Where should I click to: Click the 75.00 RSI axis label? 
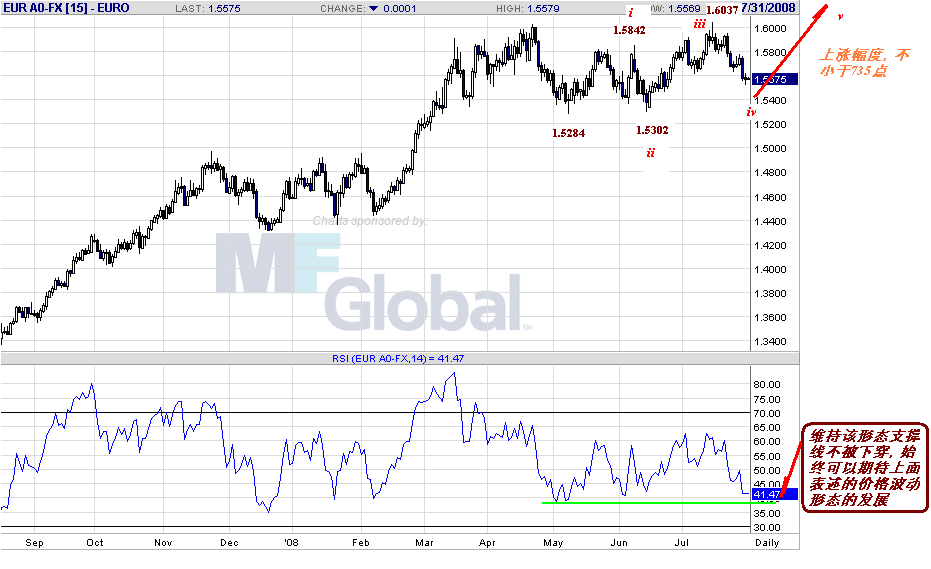click(x=767, y=400)
